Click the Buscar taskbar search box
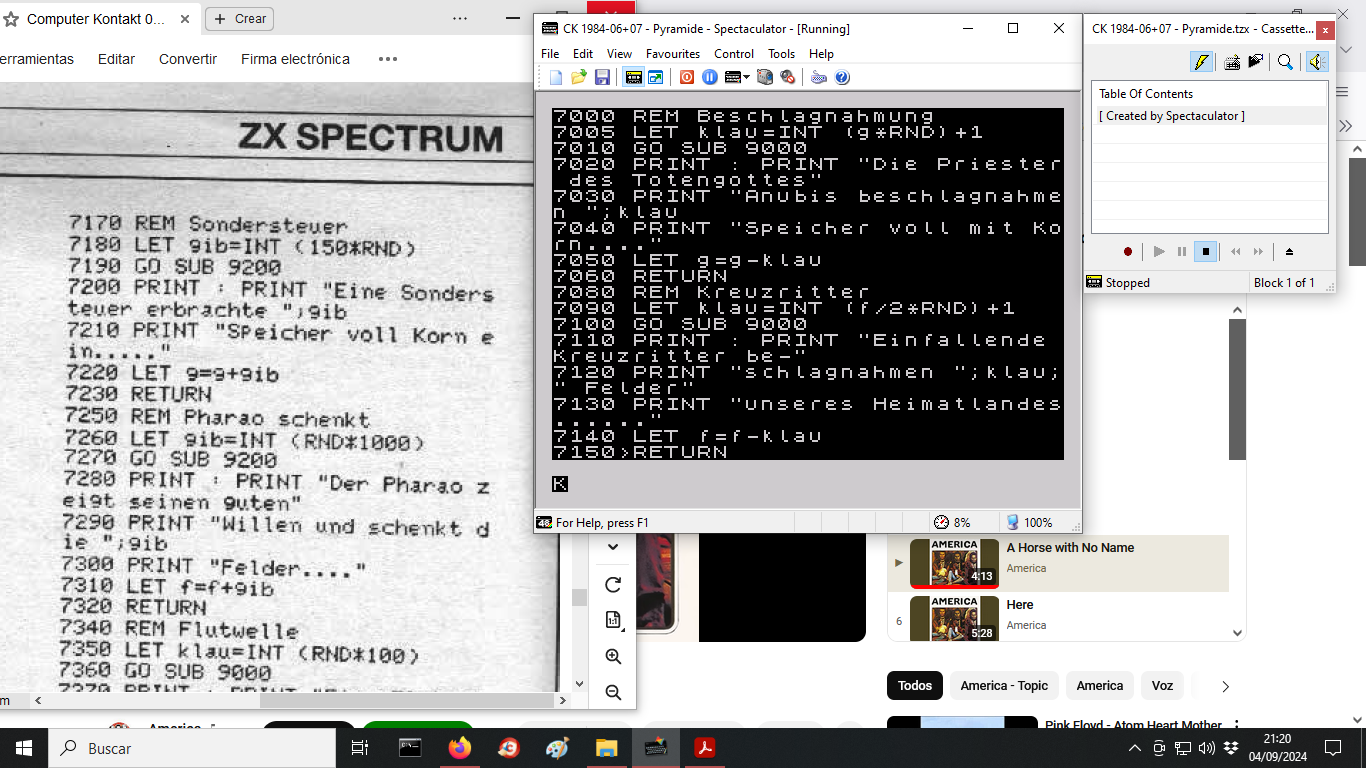 (x=192, y=748)
